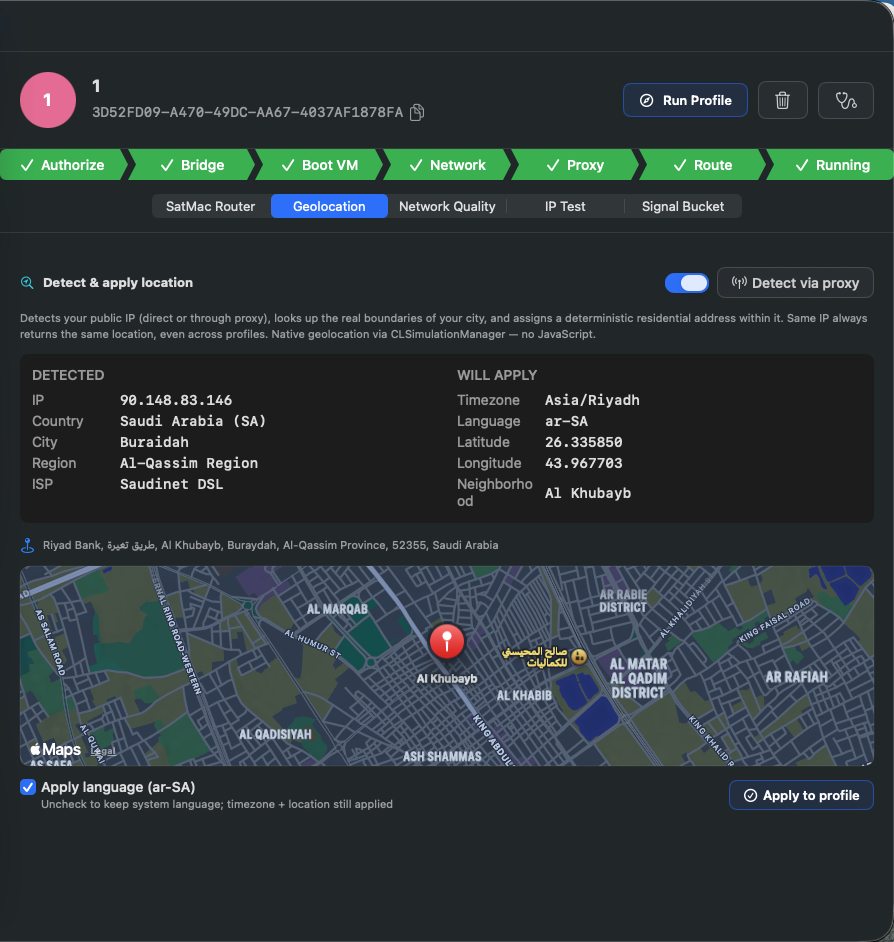The width and height of the screenshot is (894, 942).
Task: Select the Network pipeline step
Action: (x=448, y=165)
